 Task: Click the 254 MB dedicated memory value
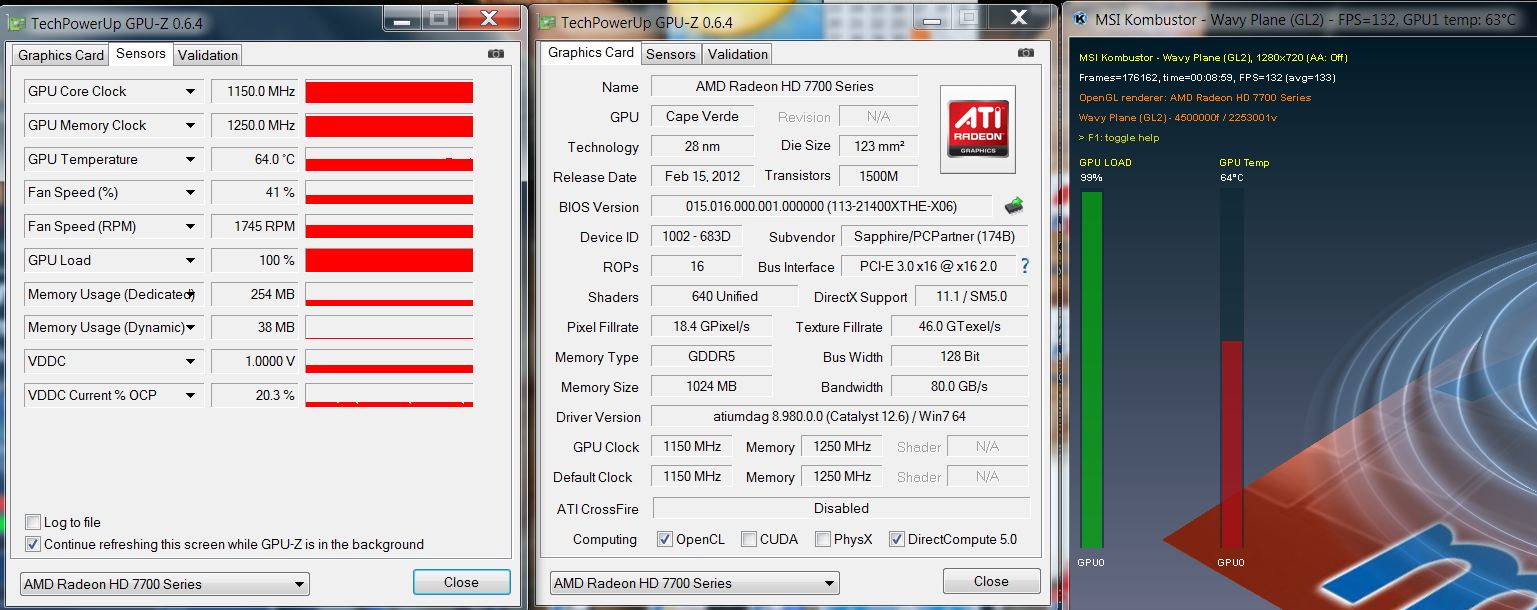(x=254, y=295)
